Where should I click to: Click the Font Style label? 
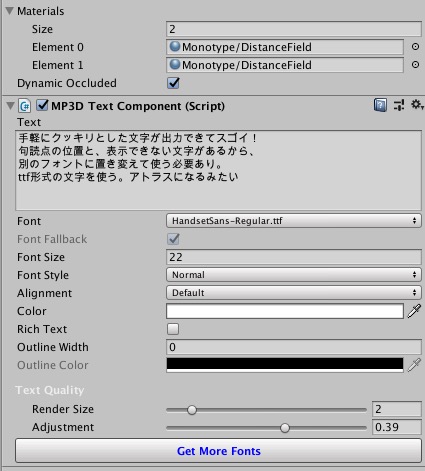click(43, 275)
